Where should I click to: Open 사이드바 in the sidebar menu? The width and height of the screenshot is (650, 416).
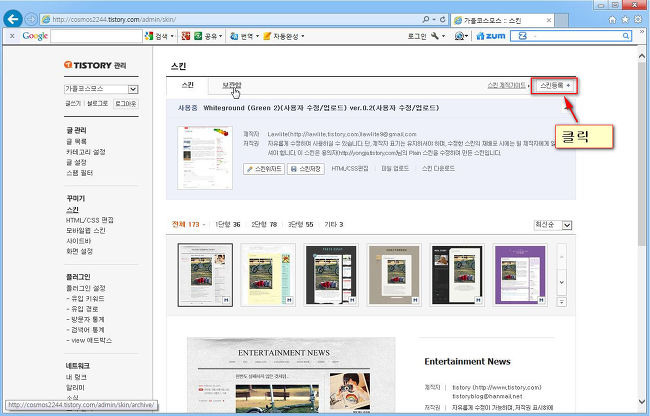78,241
